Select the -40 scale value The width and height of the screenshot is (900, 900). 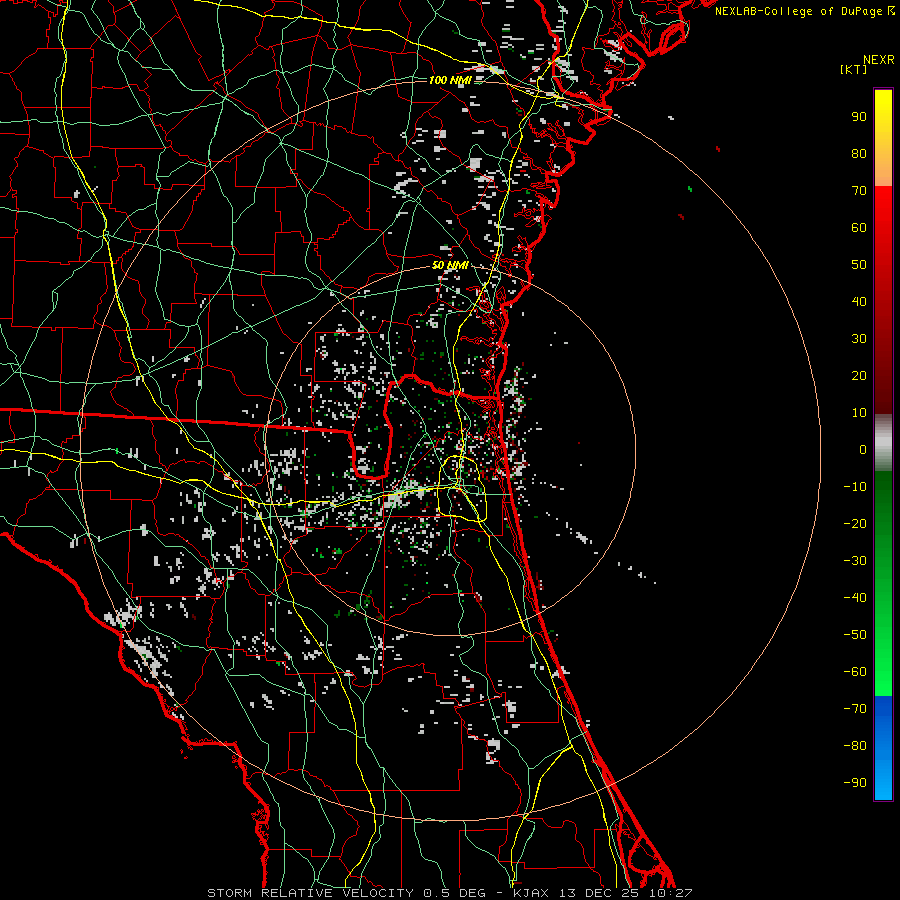pos(855,598)
